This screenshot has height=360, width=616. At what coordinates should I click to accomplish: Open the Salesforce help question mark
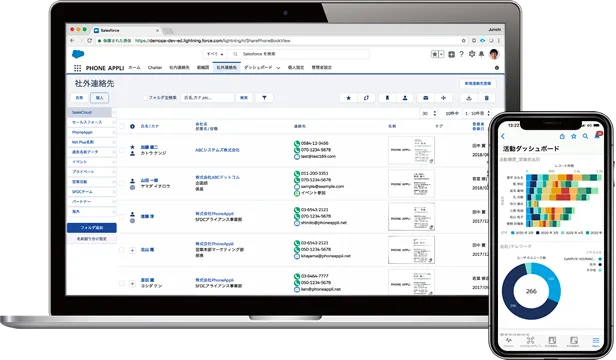pos(462,54)
